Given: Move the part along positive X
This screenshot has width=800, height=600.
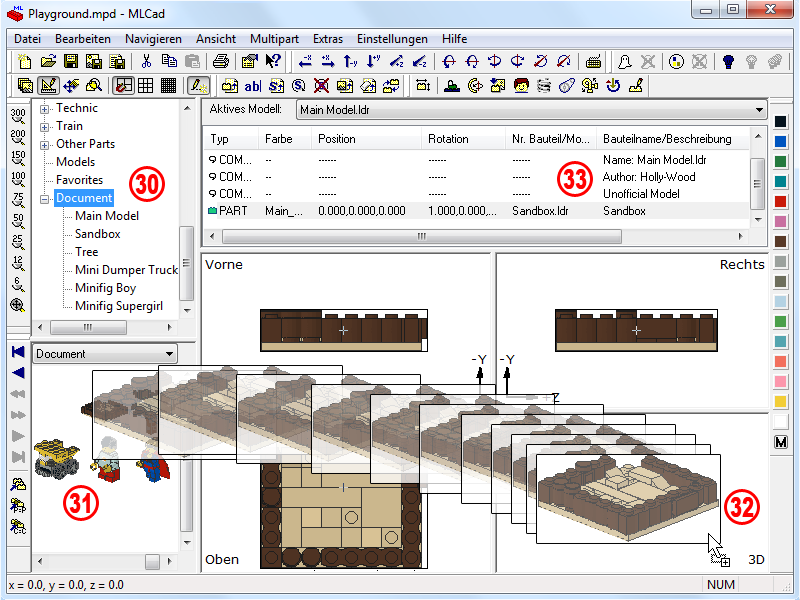Looking at the screenshot, I should [328, 62].
